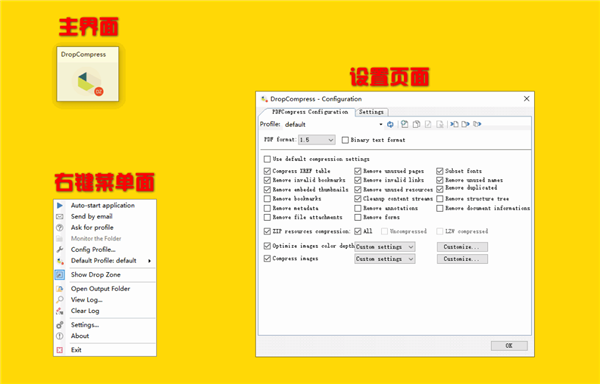Click Customize button for color depth
Image resolution: width=600 pixels, height=384 pixels.
pyautogui.click(x=462, y=247)
